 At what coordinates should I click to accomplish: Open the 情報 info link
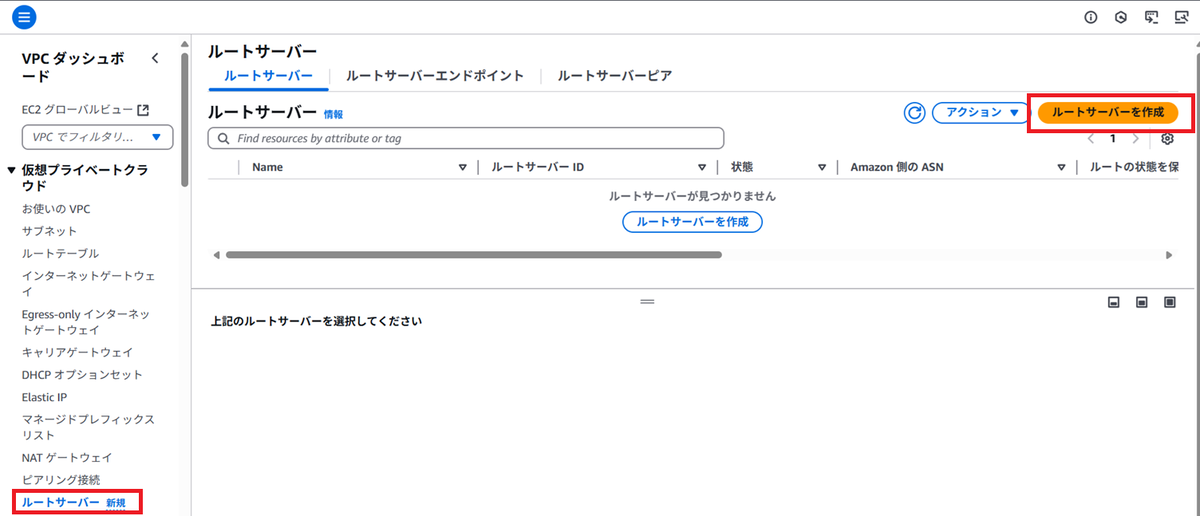pos(333,115)
